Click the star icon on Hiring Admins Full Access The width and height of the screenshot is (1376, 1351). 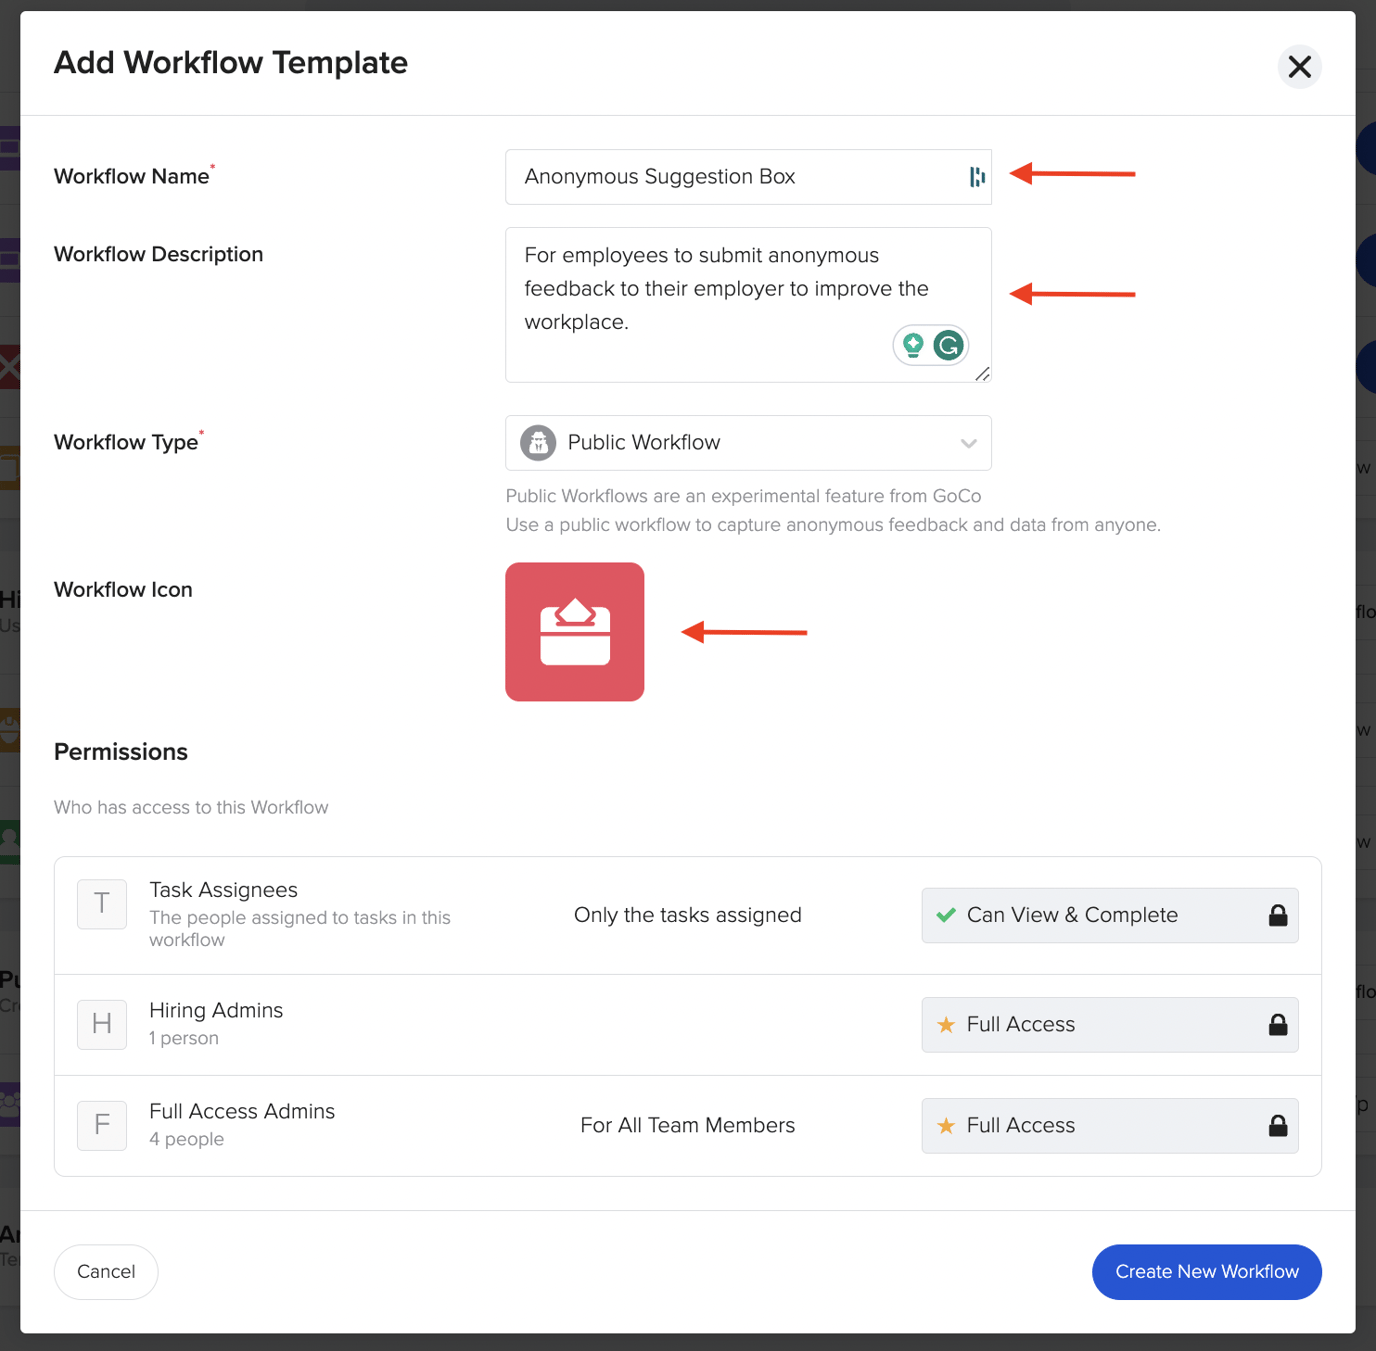946,1024
